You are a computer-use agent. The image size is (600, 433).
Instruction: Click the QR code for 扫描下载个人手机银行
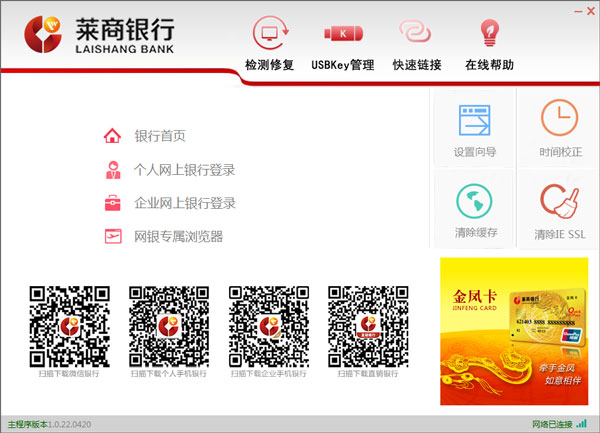(x=169, y=326)
